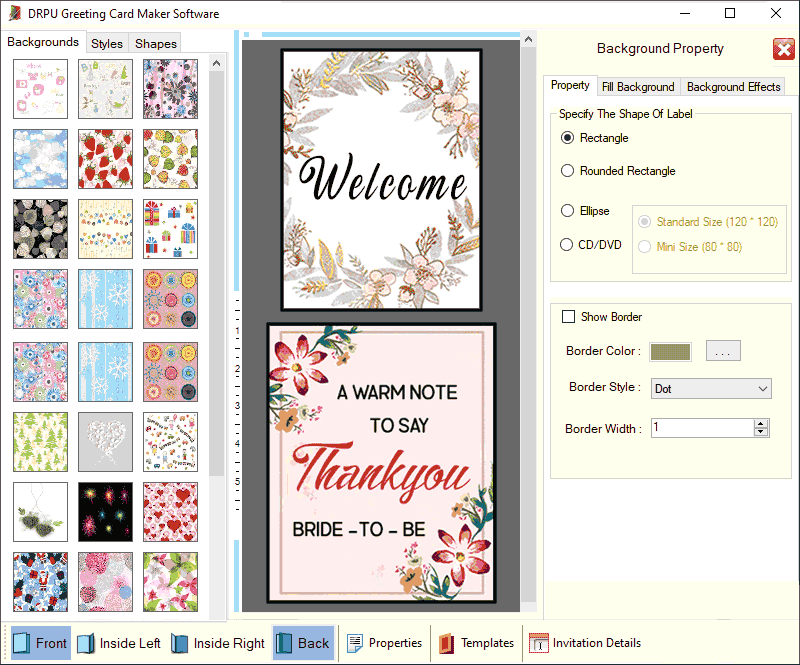The height and width of the screenshot is (665, 800).
Task: Choose the CD/DVD shape option
Action: point(566,244)
